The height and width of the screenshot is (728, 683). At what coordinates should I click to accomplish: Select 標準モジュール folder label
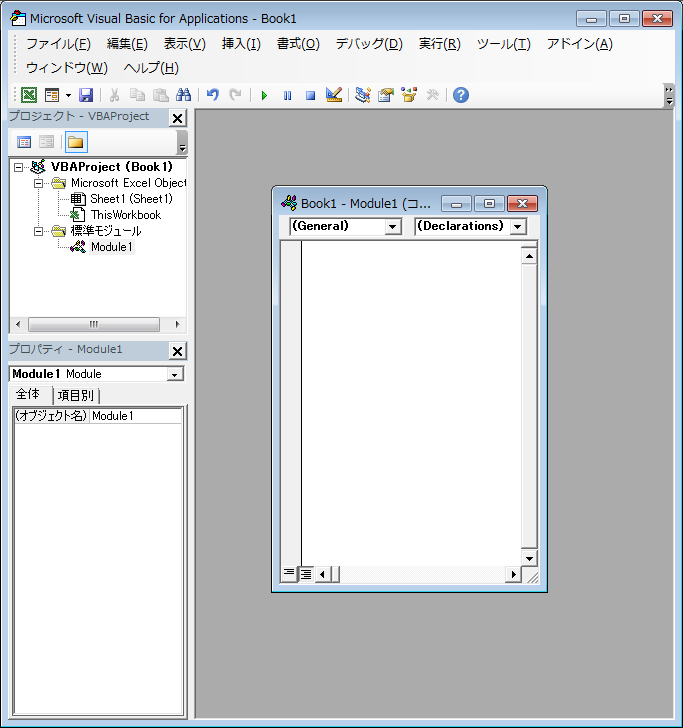click(x=106, y=231)
